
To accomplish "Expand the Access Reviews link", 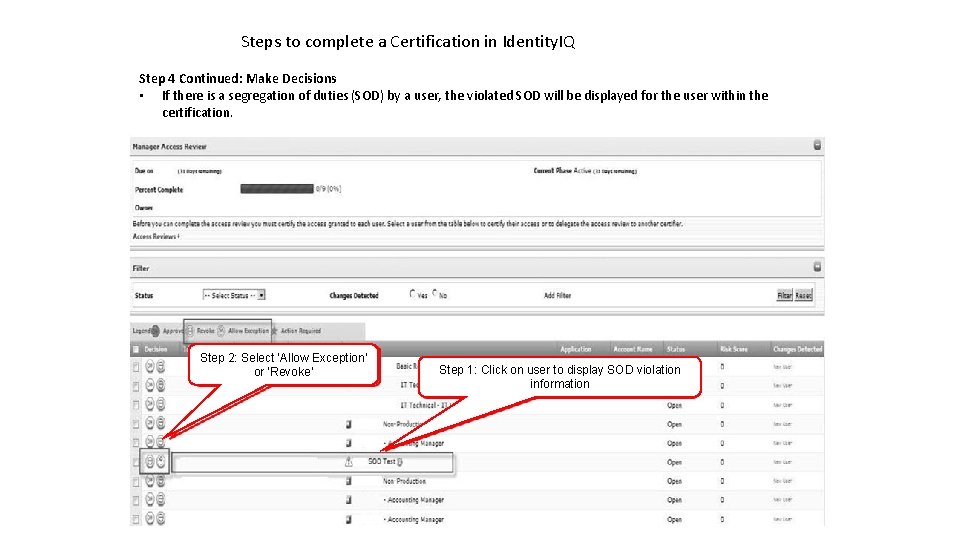I will (156, 236).
